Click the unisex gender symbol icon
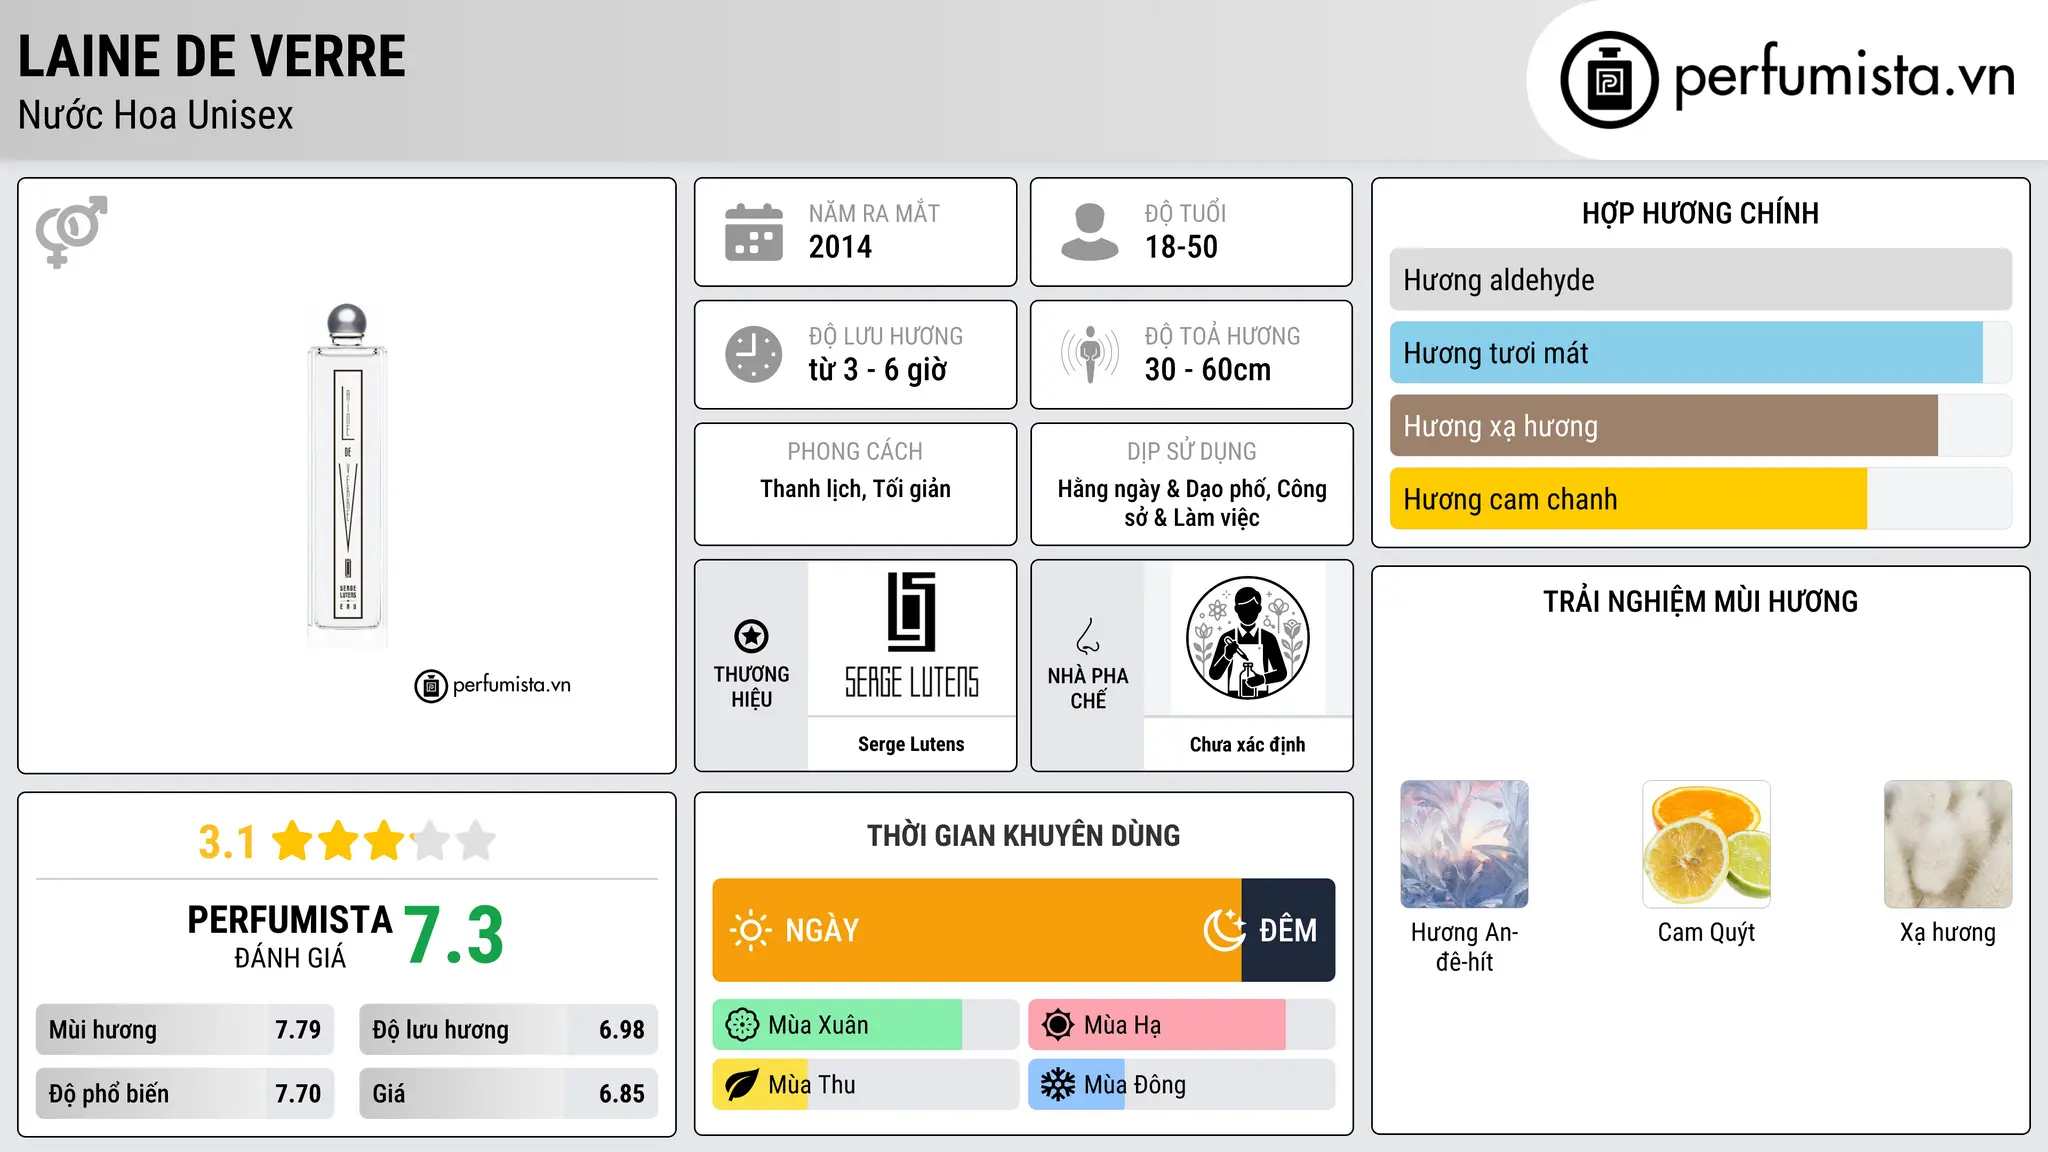The image size is (2048, 1152). (x=71, y=232)
